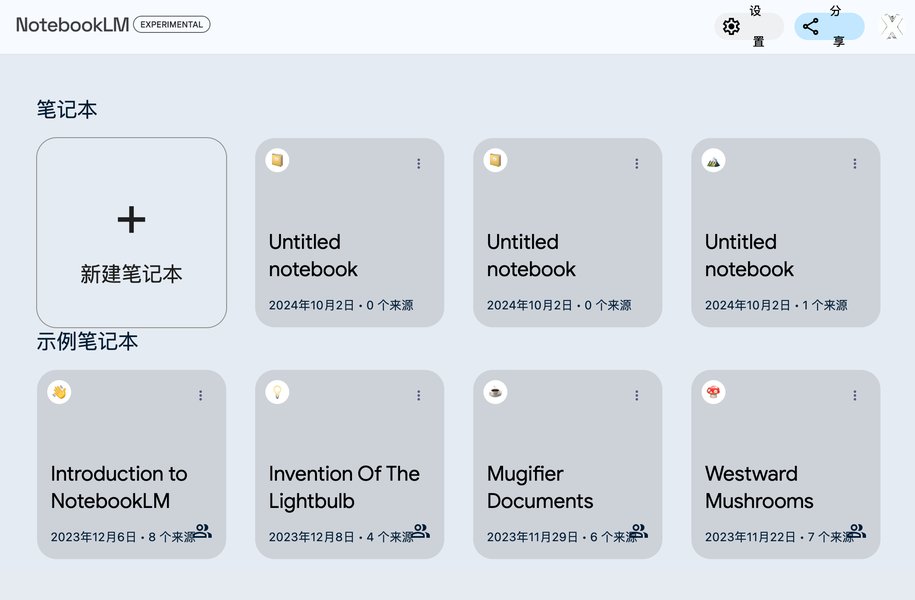The width and height of the screenshot is (915, 600).
Task: Click the mountain emoji notebook icon
Action: coord(713,161)
